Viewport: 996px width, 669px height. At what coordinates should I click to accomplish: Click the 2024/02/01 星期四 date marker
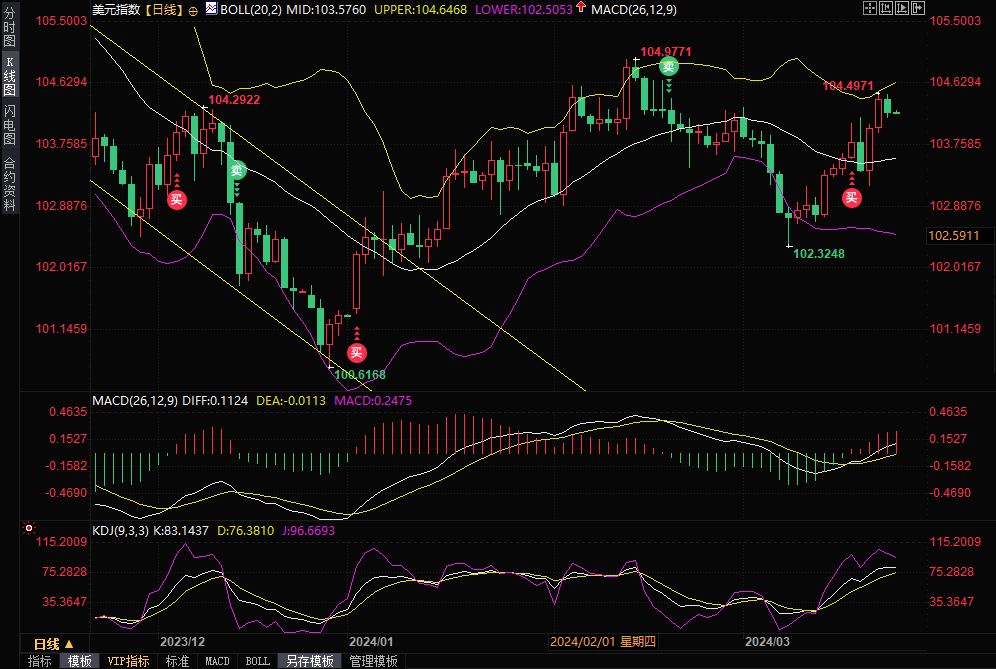[x=604, y=642]
